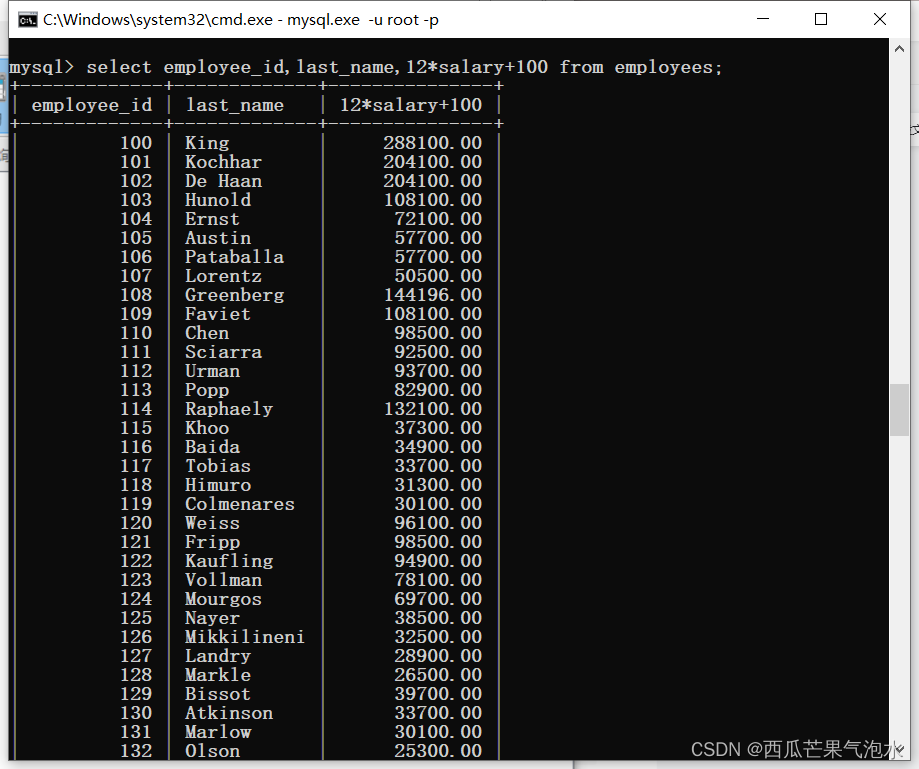The image size is (919, 769).
Task: Maximize the cmd.exe window
Action: (x=821, y=19)
